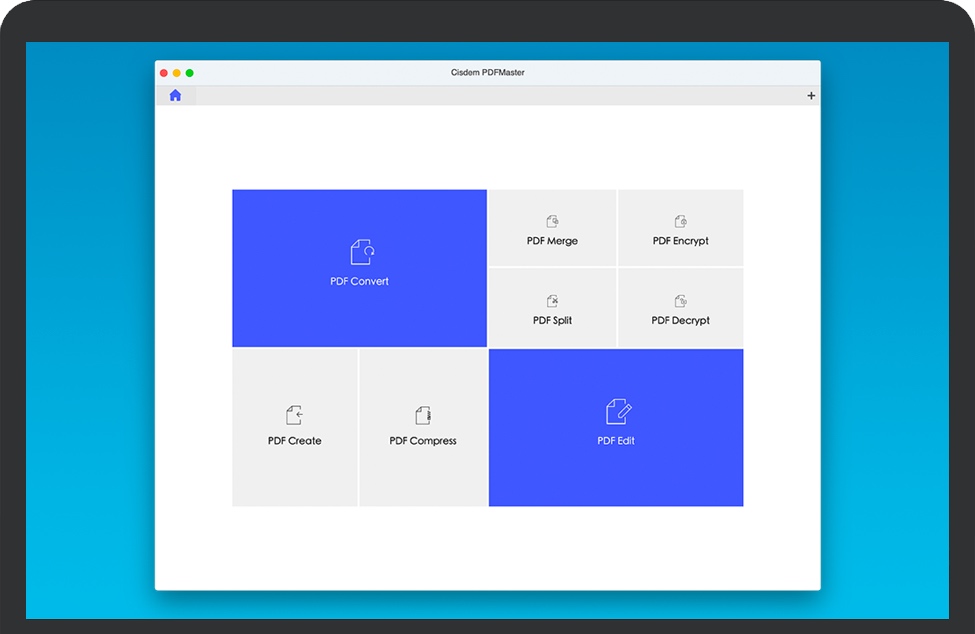The height and width of the screenshot is (634, 975).
Task: Minimize the window with yellow button
Action: coord(177,73)
